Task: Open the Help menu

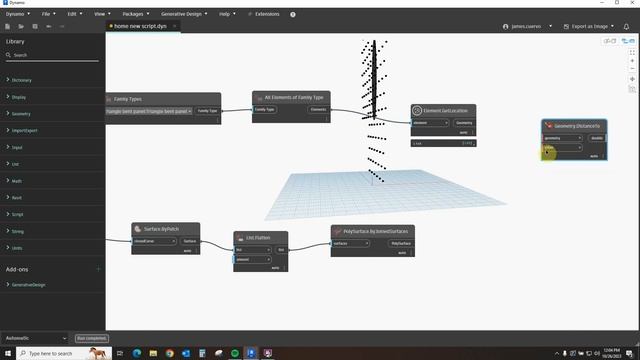Action: tap(227, 14)
